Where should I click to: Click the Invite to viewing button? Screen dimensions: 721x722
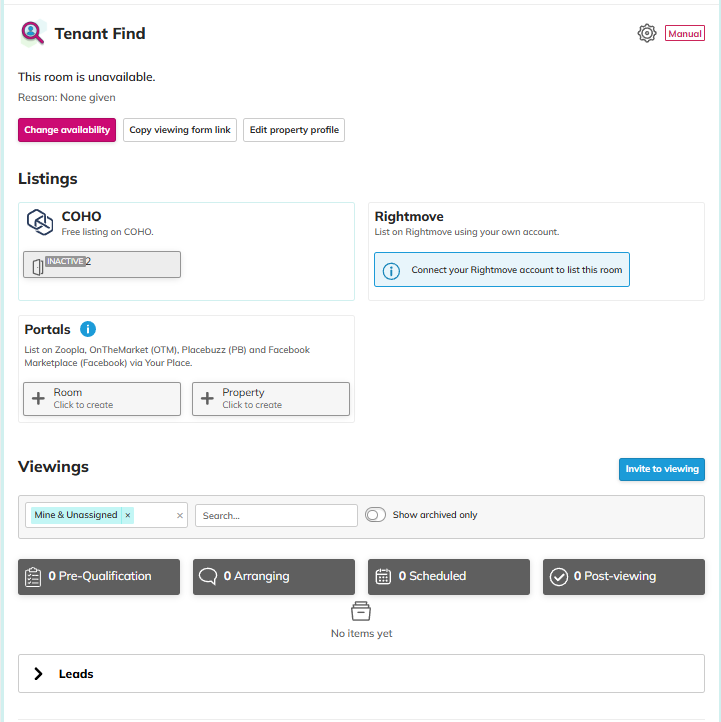click(x=661, y=469)
